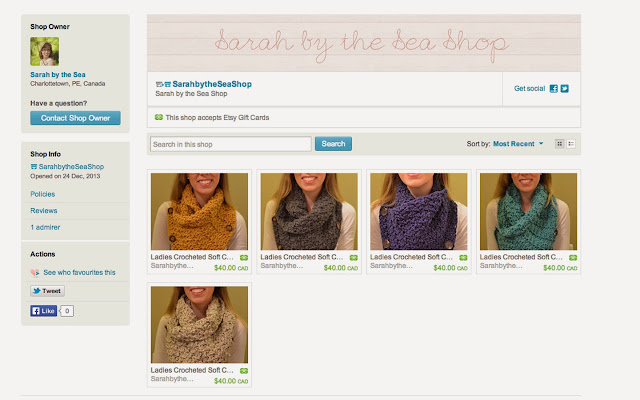Switch to gallery grid view
This screenshot has height=400, width=640.
tap(560, 144)
